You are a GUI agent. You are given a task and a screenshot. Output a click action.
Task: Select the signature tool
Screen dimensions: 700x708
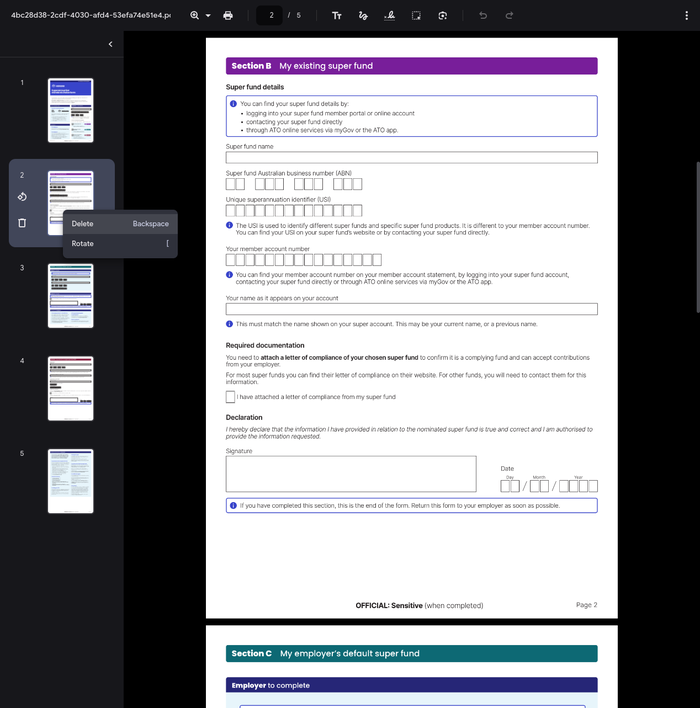[389, 16]
